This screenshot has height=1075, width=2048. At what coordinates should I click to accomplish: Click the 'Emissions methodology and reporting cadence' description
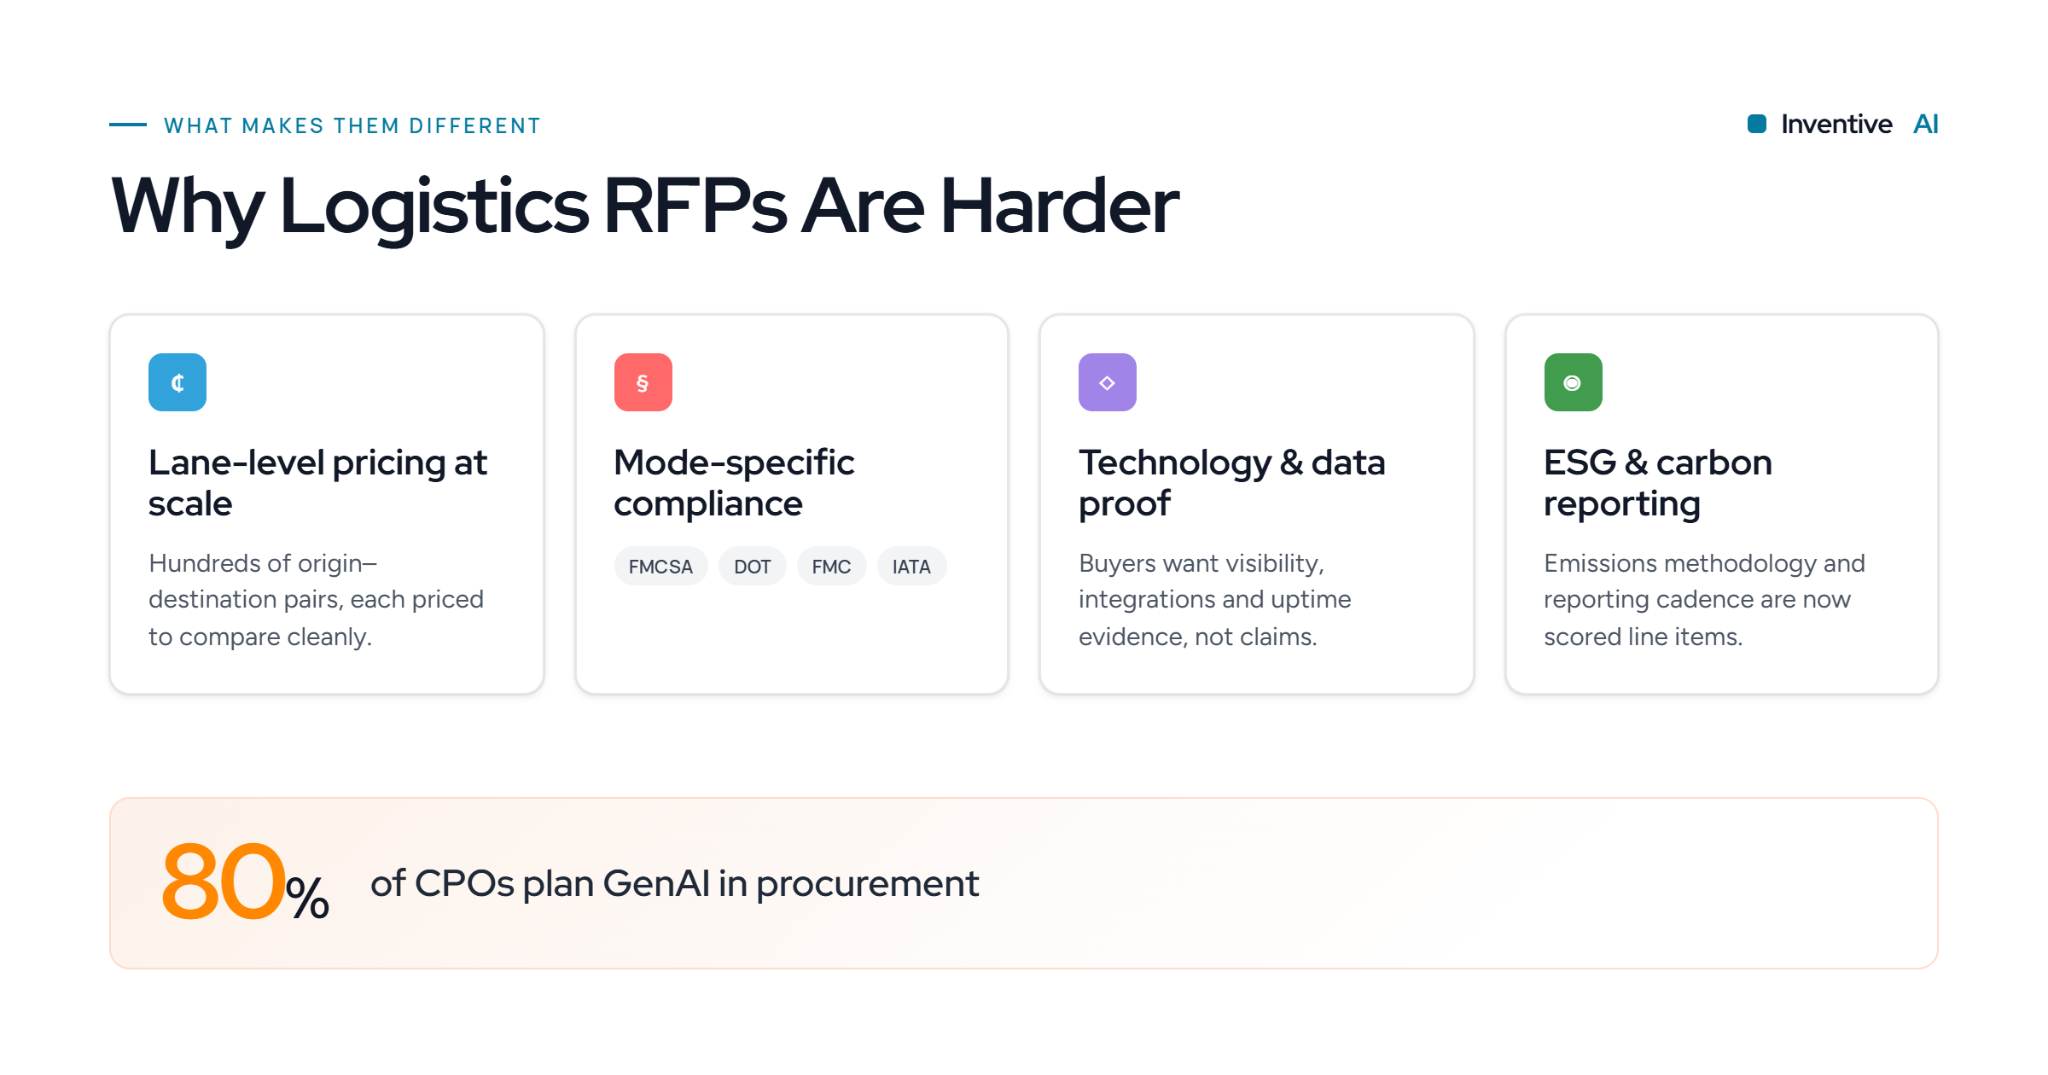coord(1704,600)
